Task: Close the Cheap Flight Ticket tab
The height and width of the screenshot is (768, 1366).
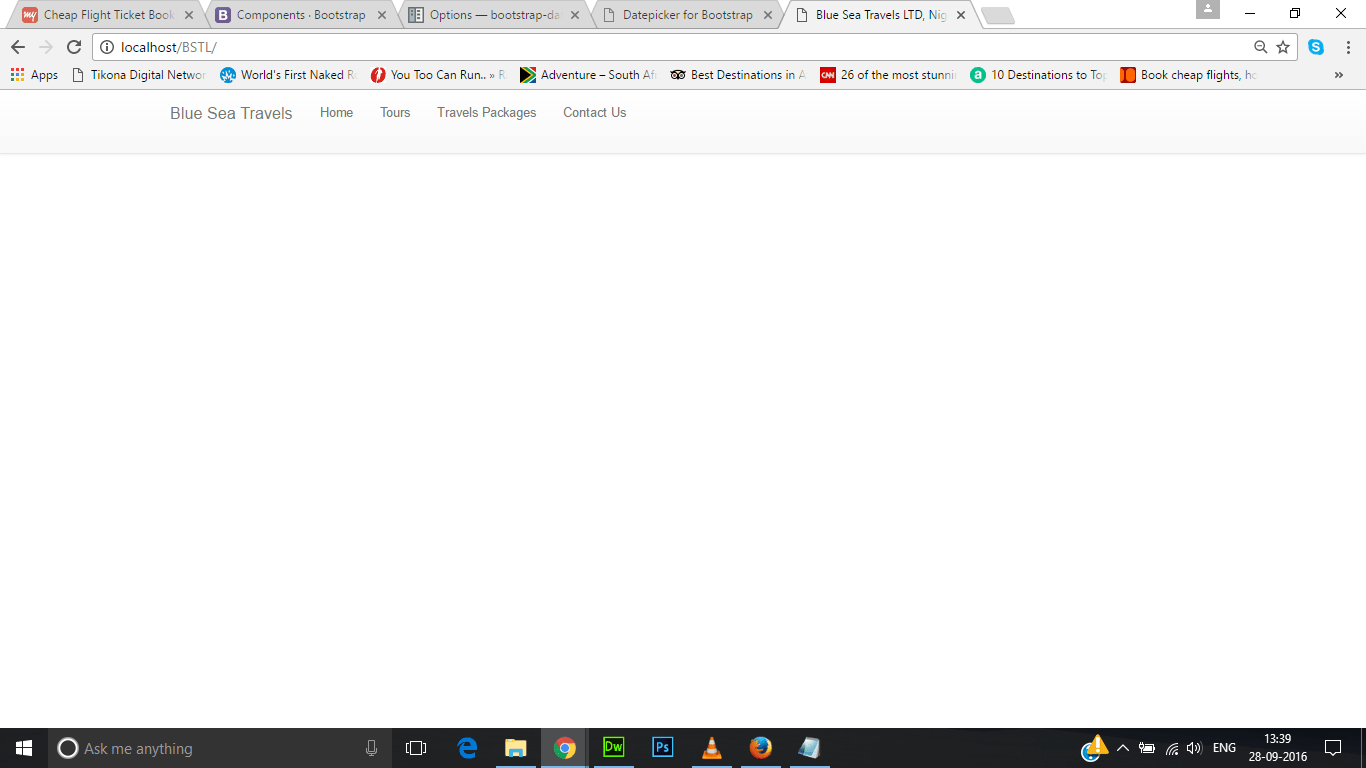Action: tap(189, 15)
